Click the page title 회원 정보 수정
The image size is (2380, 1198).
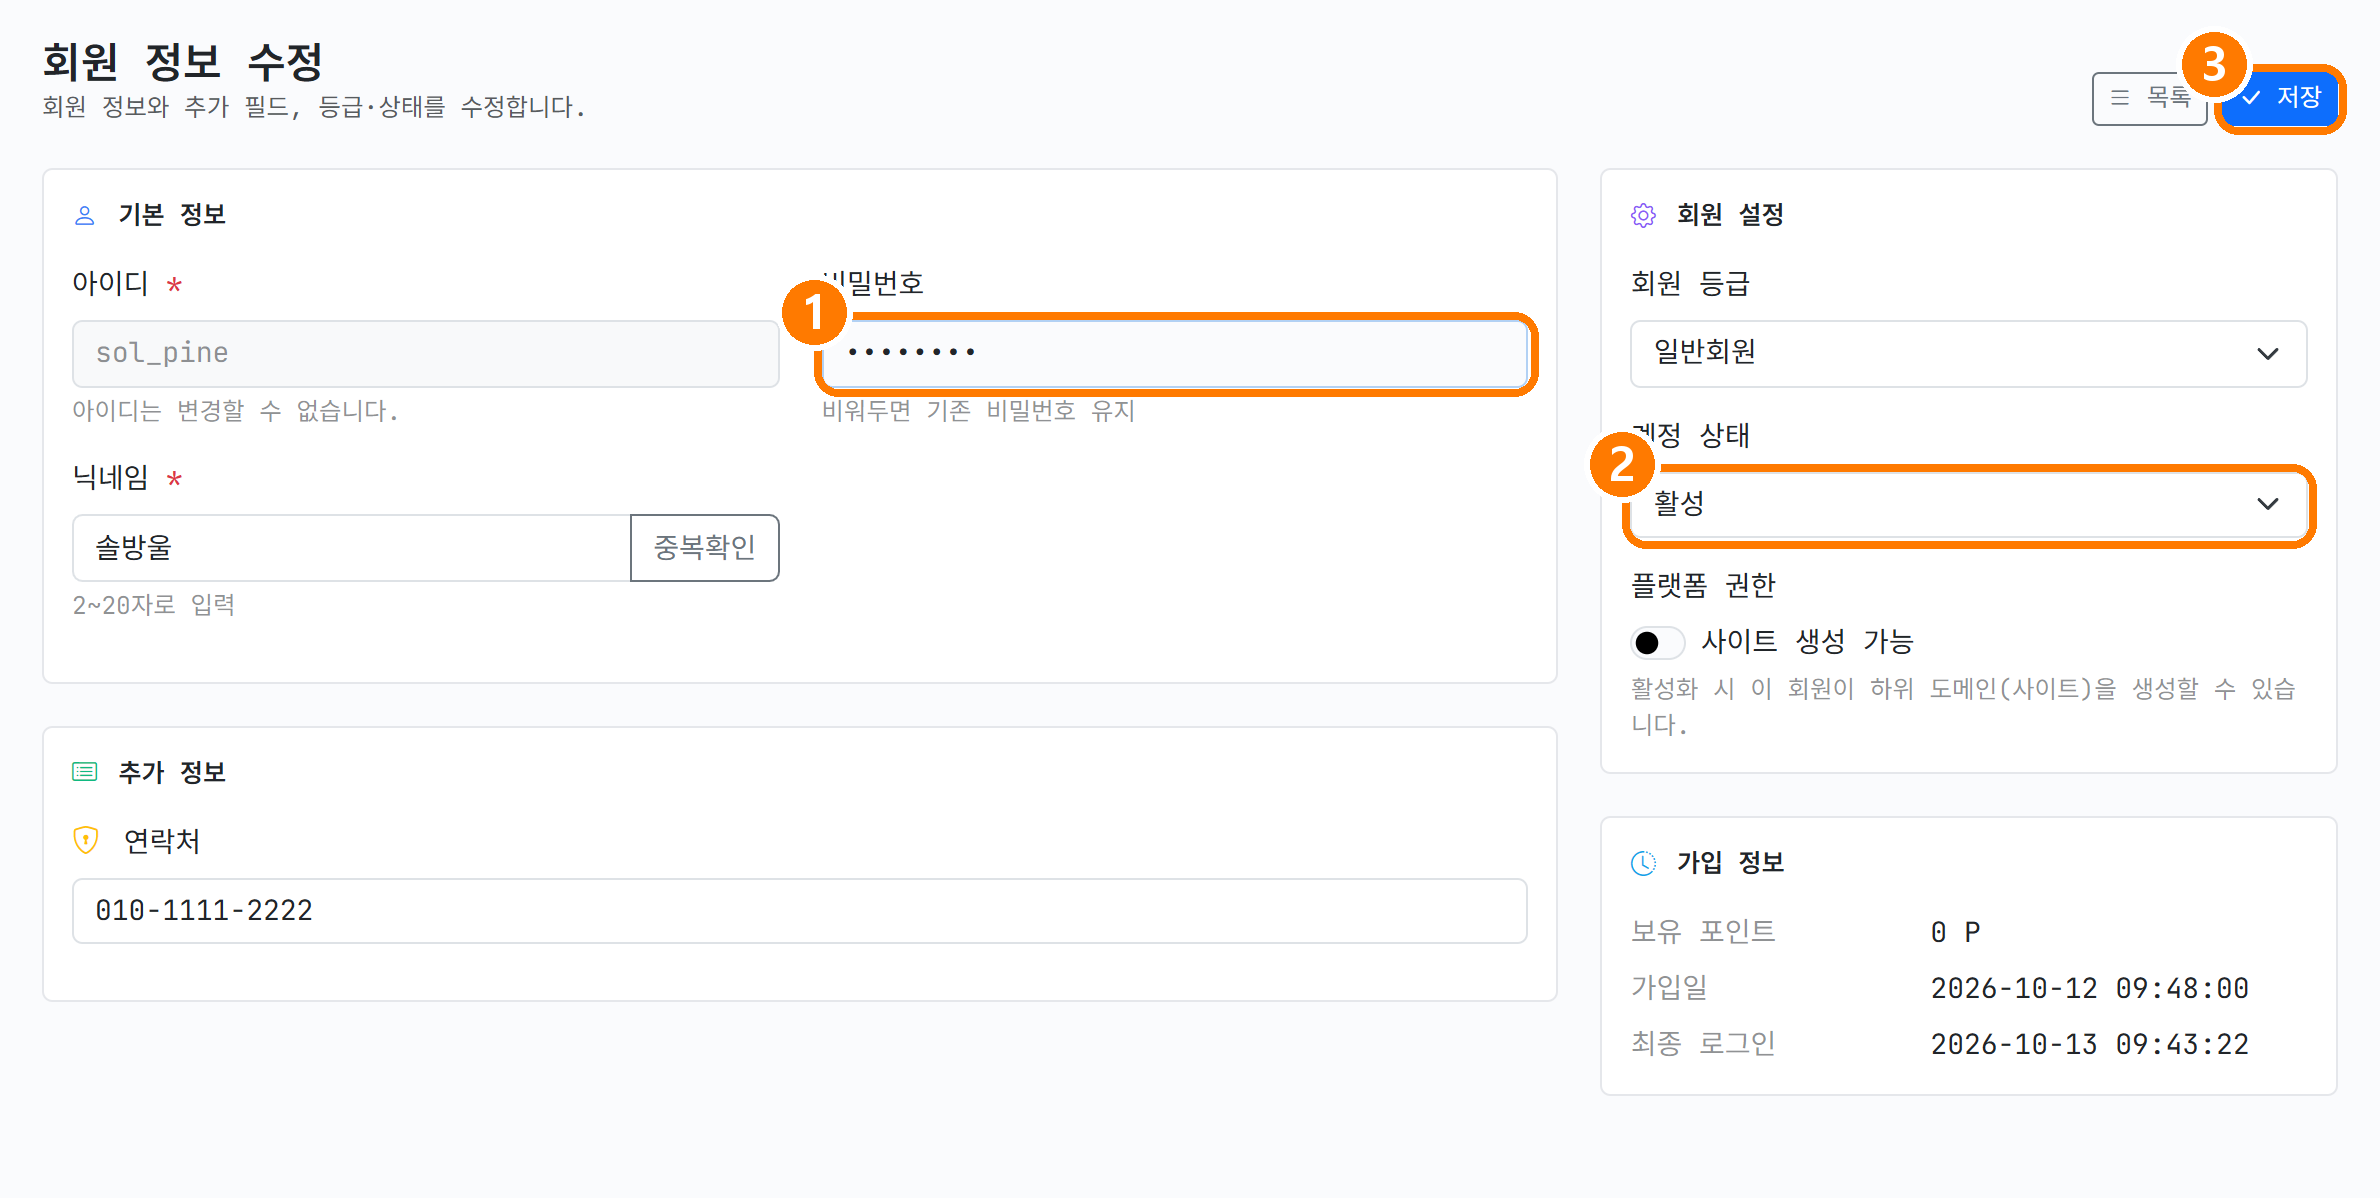(182, 62)
